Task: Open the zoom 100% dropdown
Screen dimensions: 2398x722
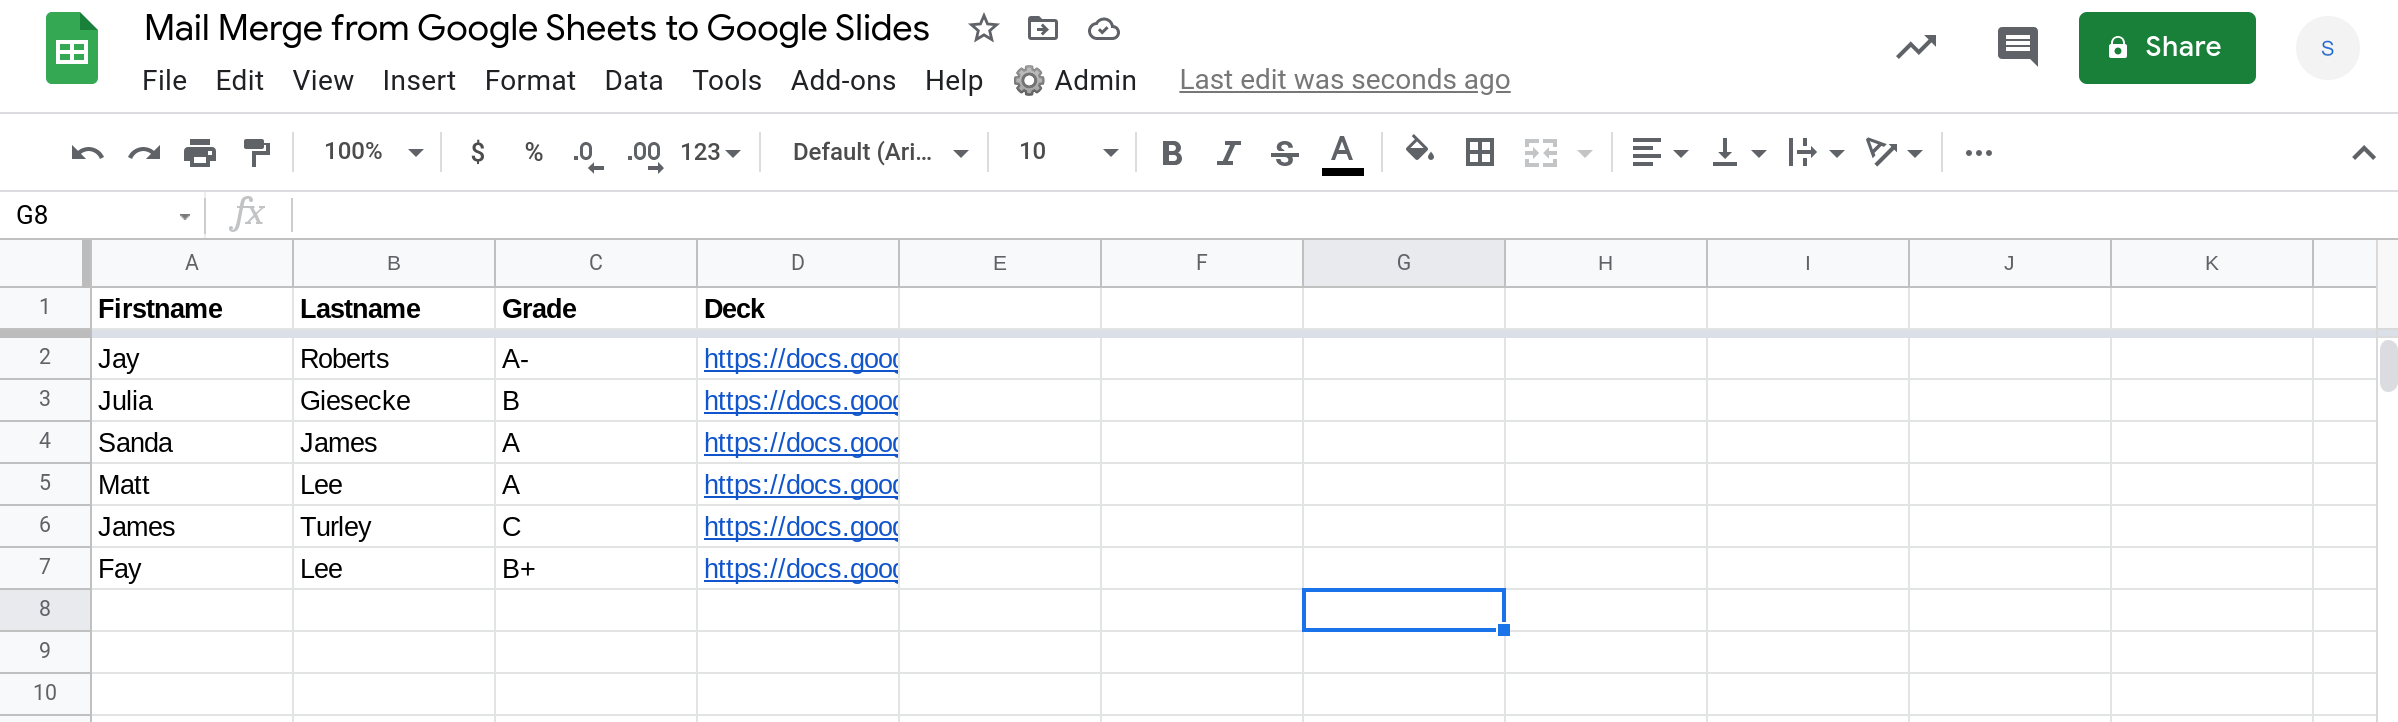Action: coord(372,152)
